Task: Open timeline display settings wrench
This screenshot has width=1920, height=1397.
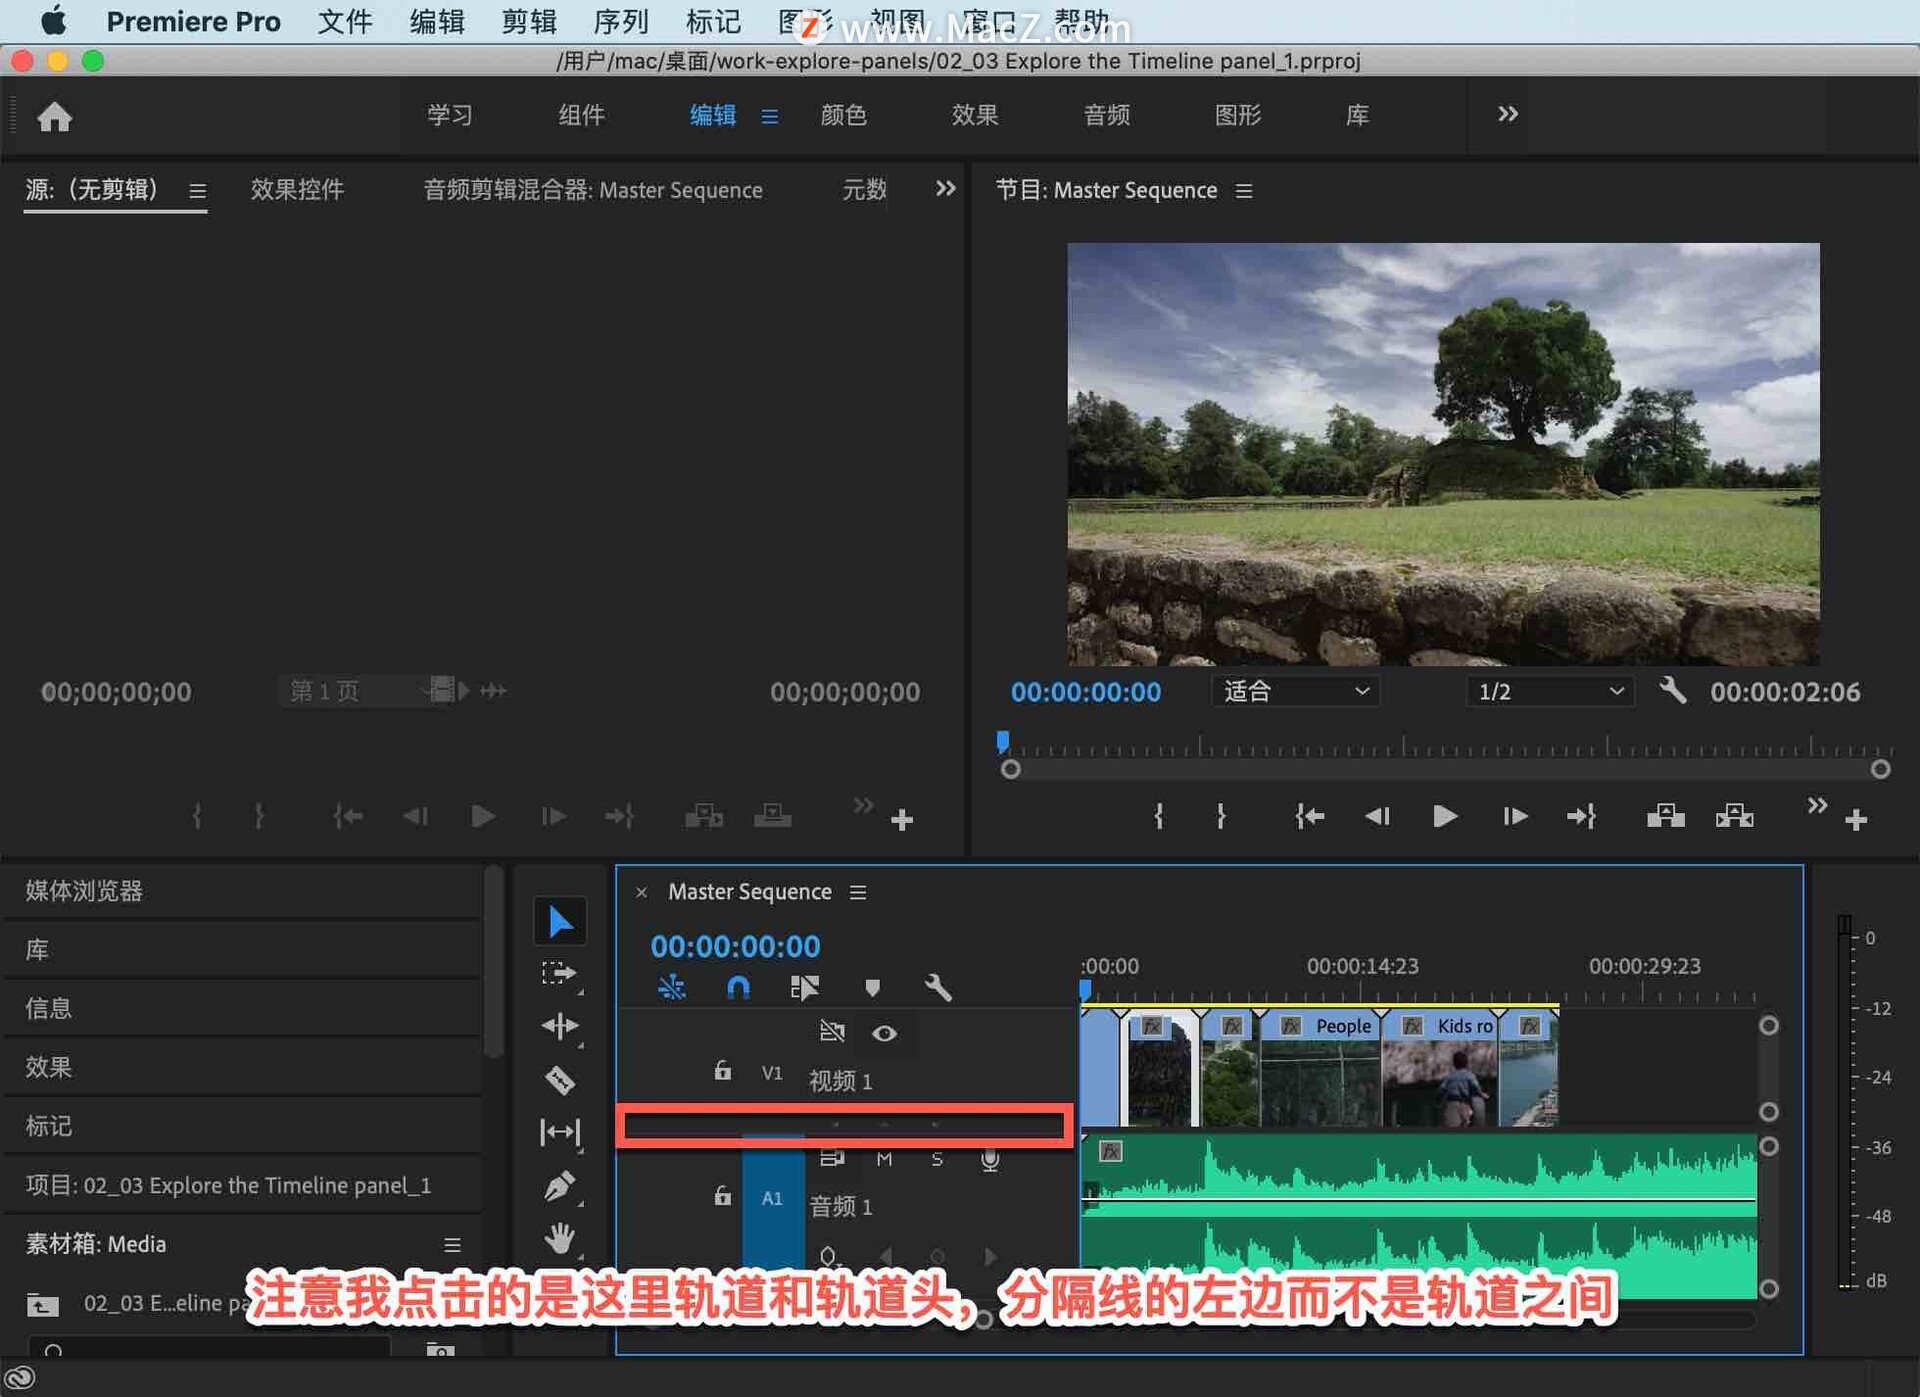Action: [x=938, y=988]
